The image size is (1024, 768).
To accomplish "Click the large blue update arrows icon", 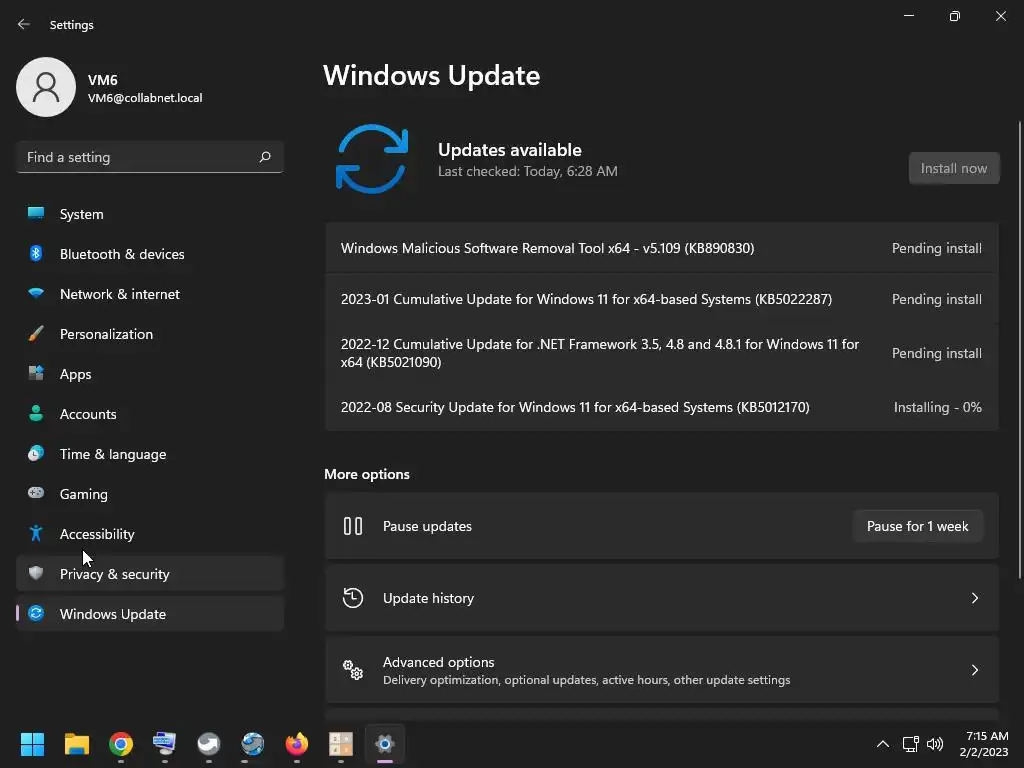I will click(x=372, y=159).
